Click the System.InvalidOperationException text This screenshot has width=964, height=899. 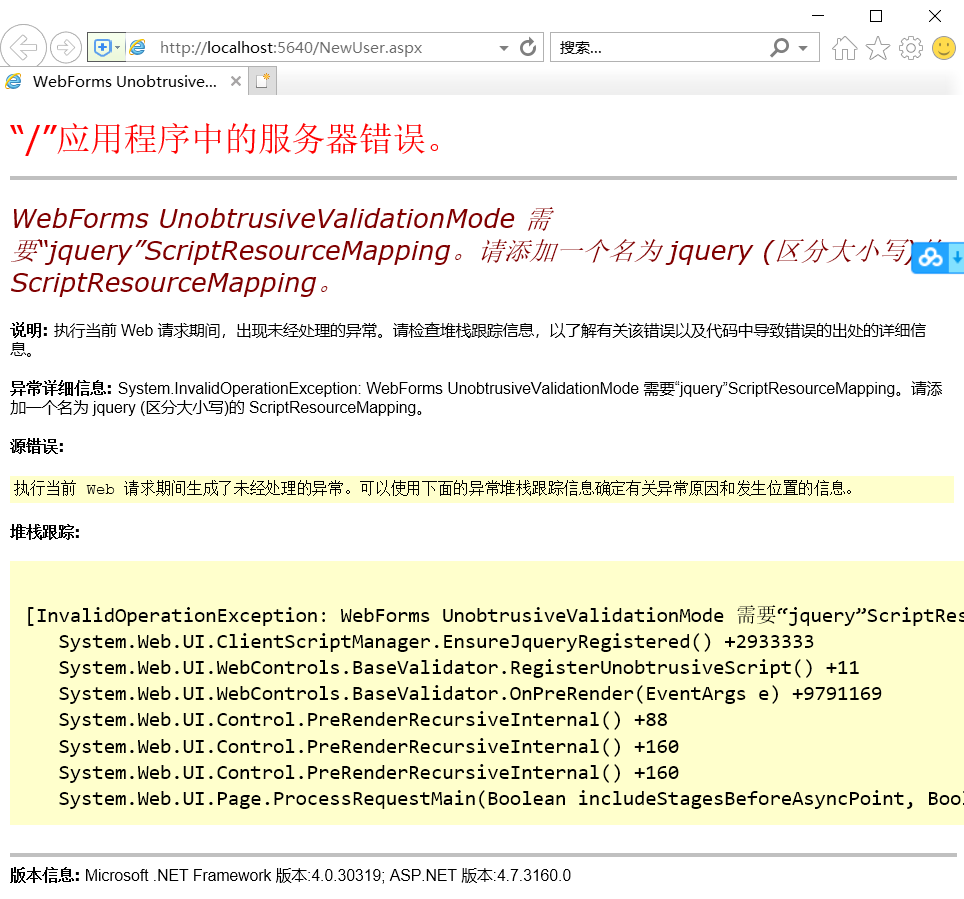click(x=239, y=389)
